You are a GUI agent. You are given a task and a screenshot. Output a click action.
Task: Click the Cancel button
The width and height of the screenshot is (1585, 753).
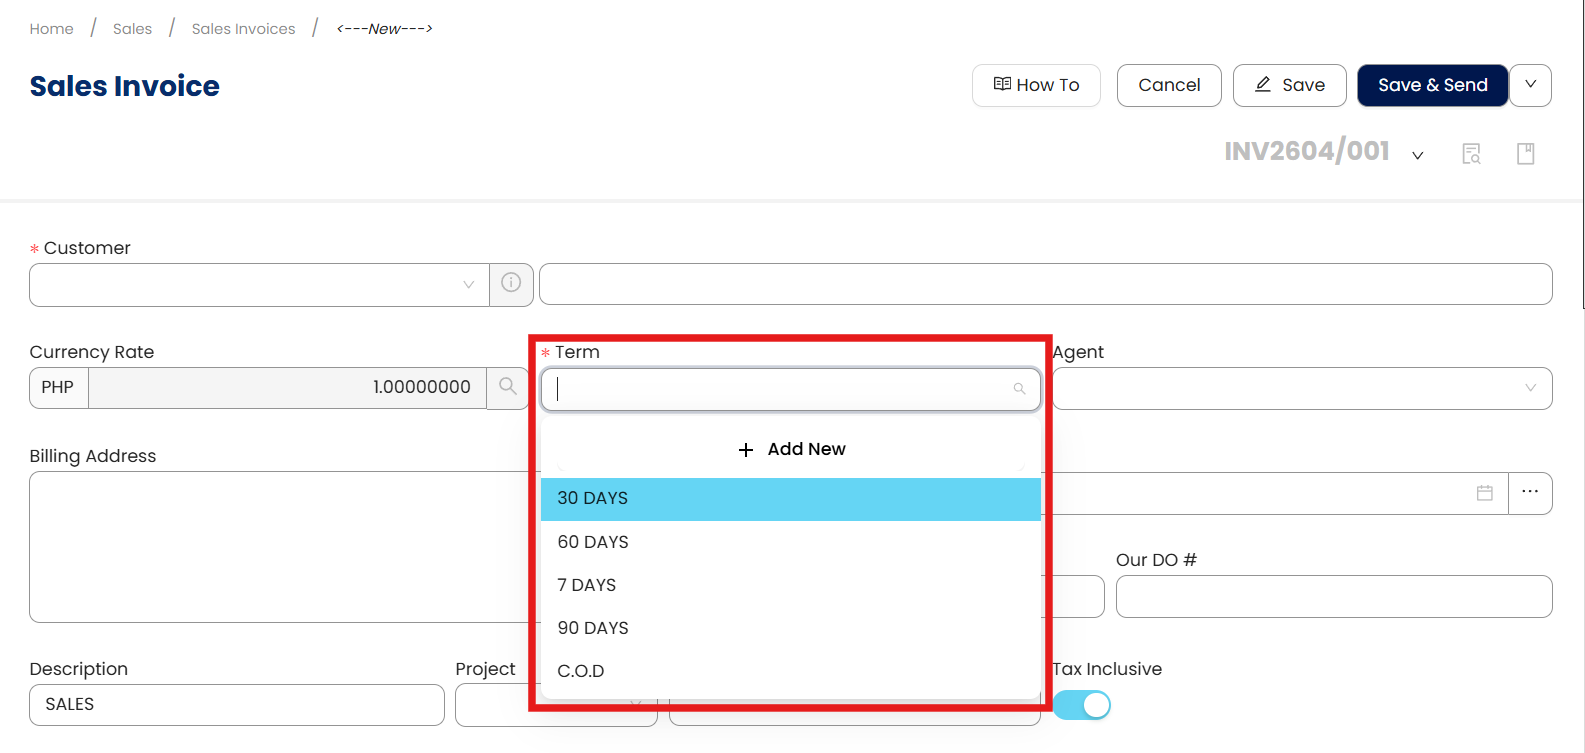click(1169, 85)
